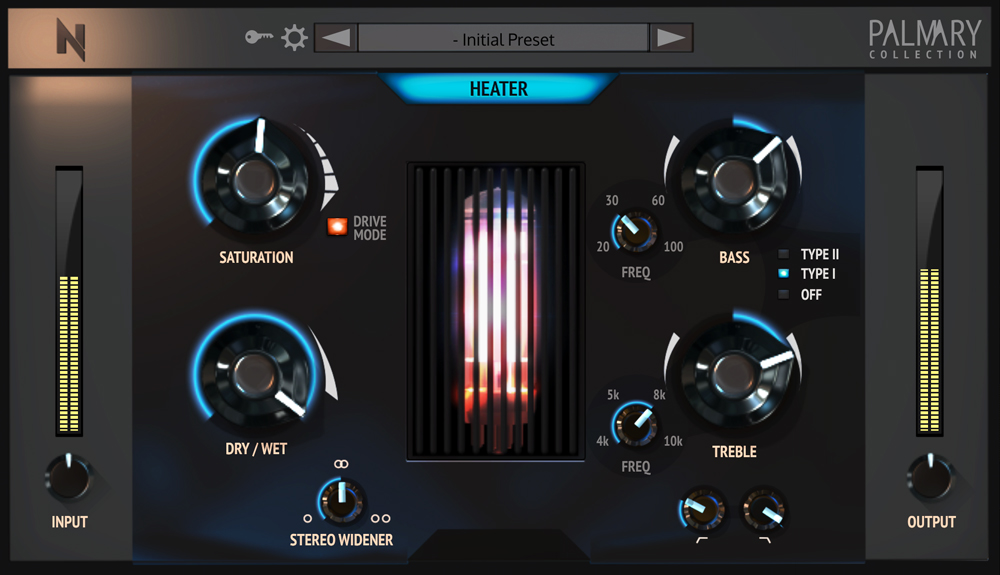Viewport: 1000px width, 575px height.
Task: Open the Initial Preset selector
Action: tap(503, 38)
